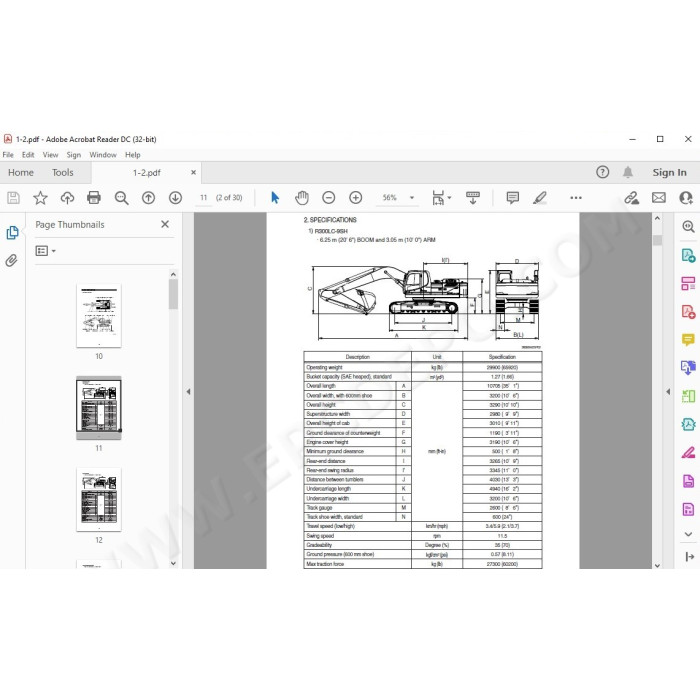Click document scrollbar down arrow
This screenshot has width=700, height=700.
click(657, 565)
